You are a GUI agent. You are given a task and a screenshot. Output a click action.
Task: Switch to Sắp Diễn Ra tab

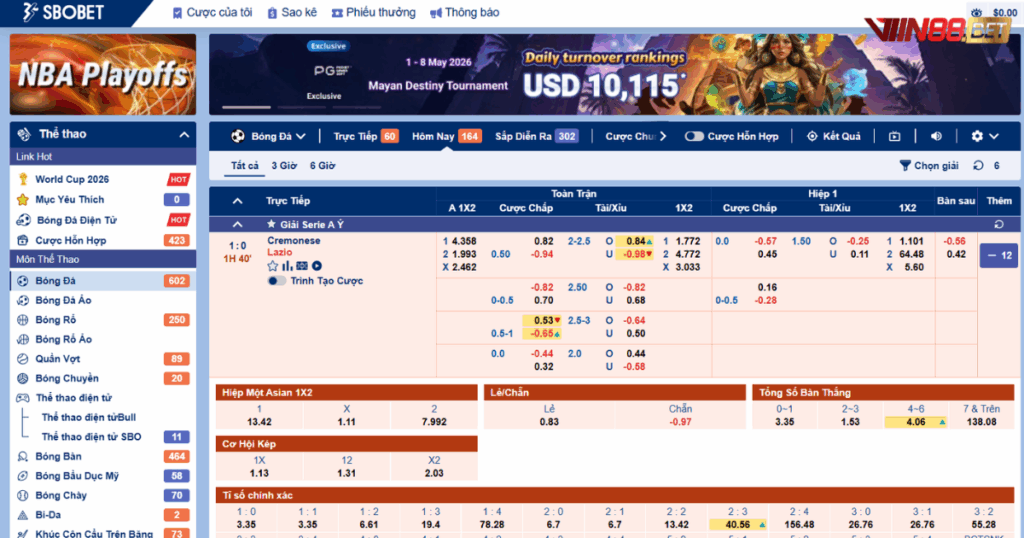coord(536,136)
